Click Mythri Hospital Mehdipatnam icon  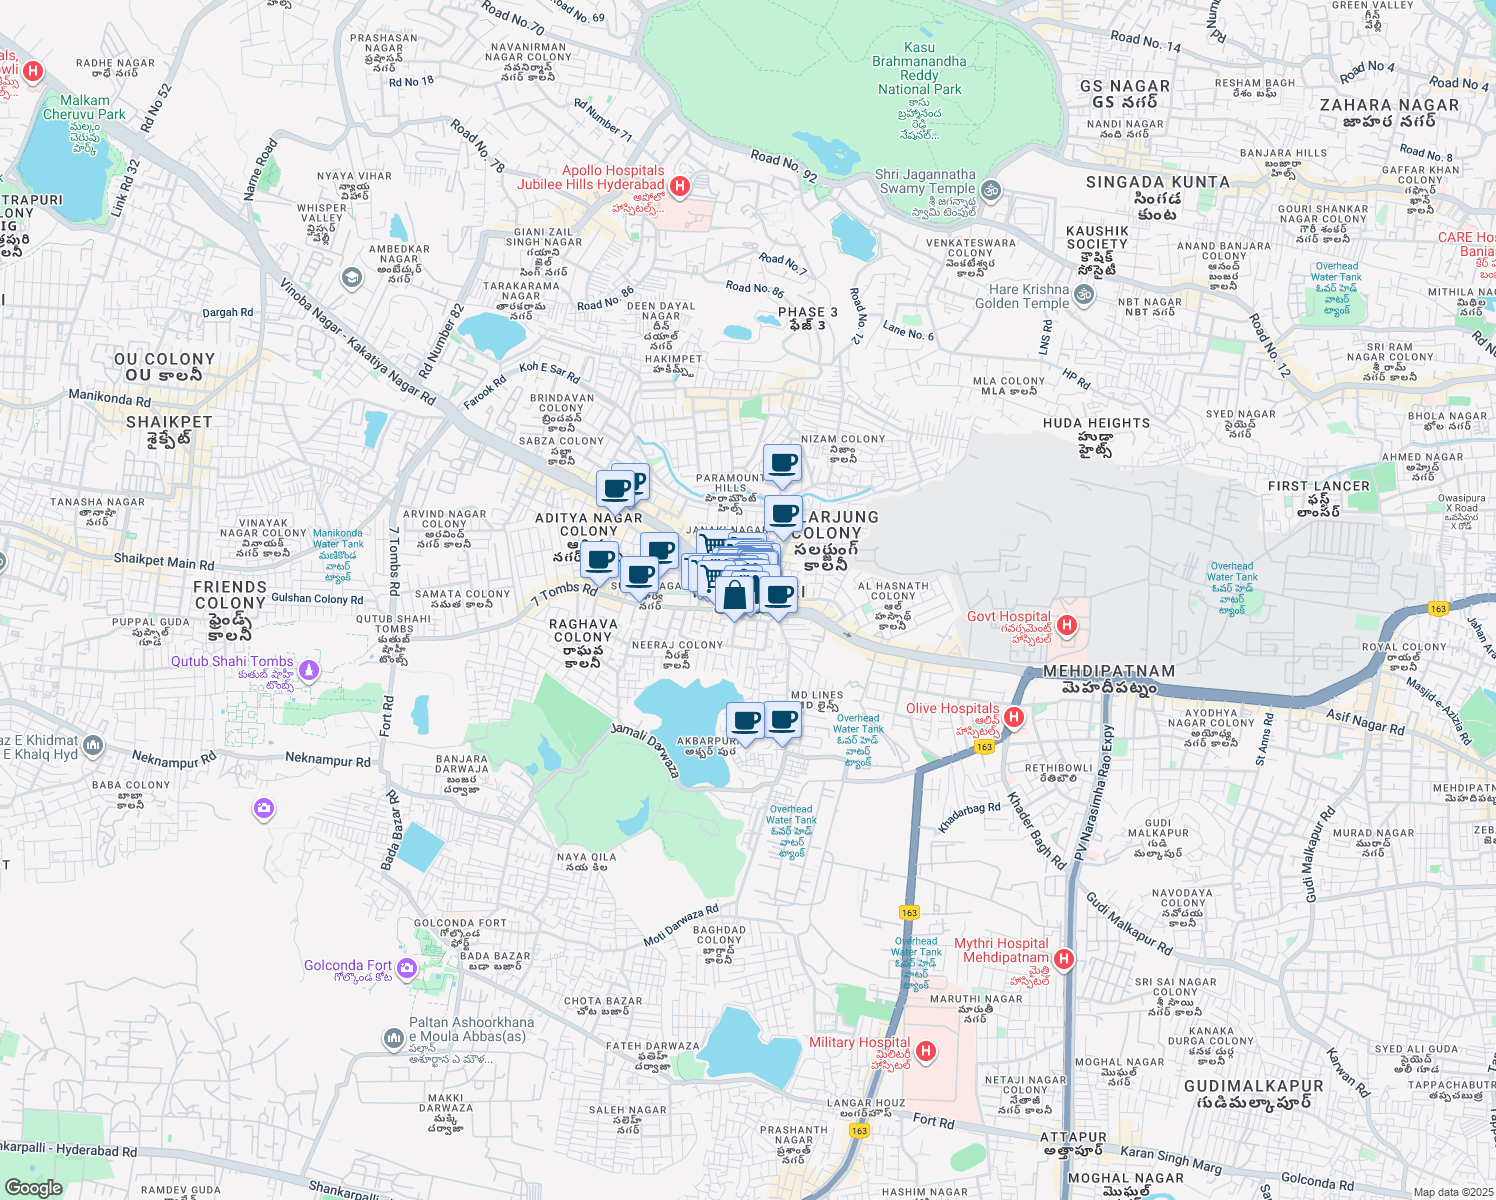click(1064, 959)
